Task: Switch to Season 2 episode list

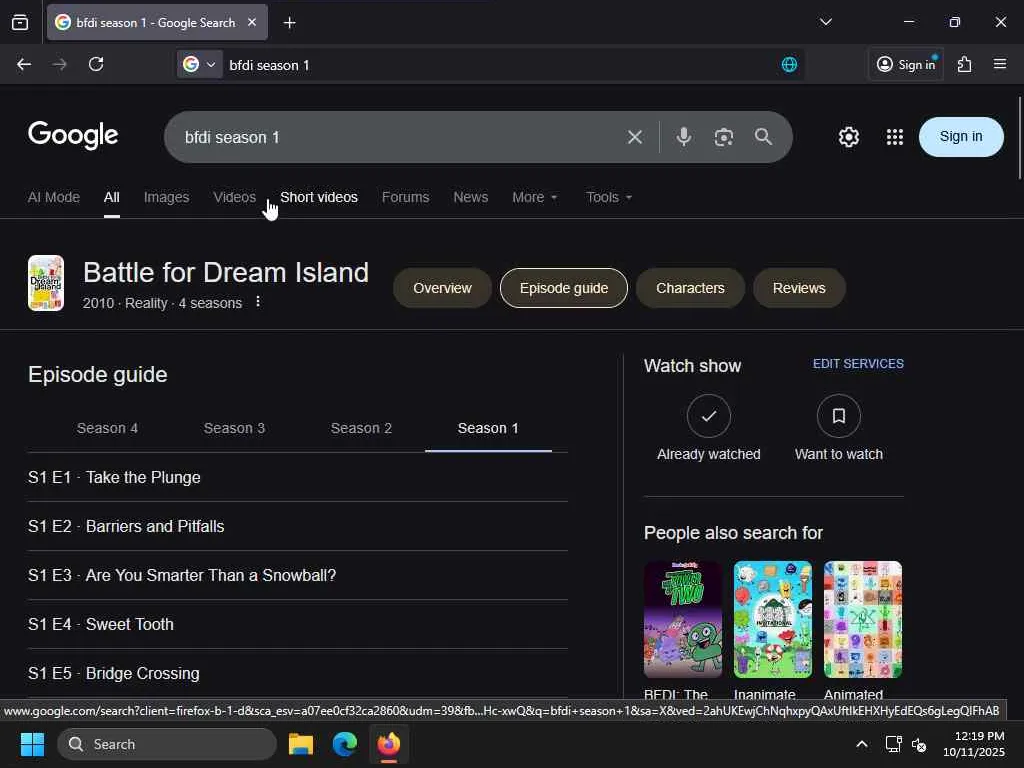Action: [x=361, y=428]
